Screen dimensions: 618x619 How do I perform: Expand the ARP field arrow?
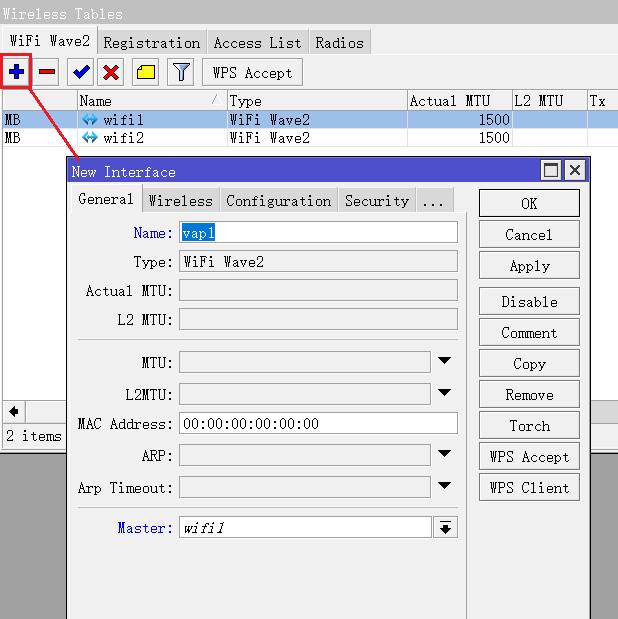(x=445, y=455)
